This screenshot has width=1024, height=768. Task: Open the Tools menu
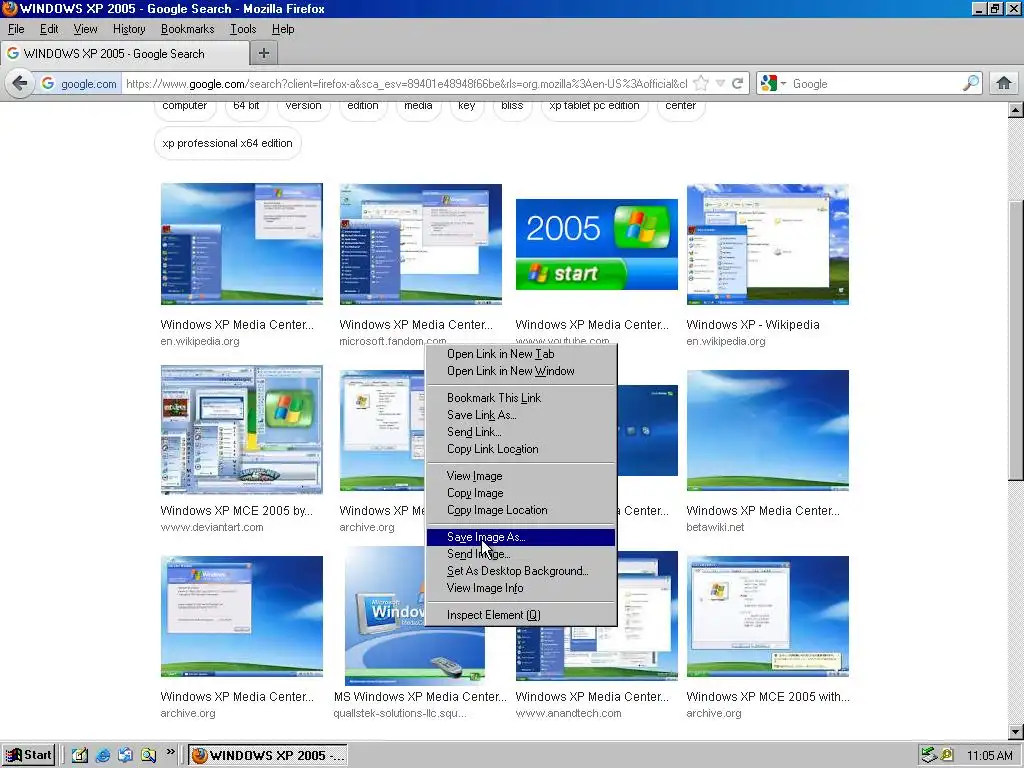tap(243, 29)
